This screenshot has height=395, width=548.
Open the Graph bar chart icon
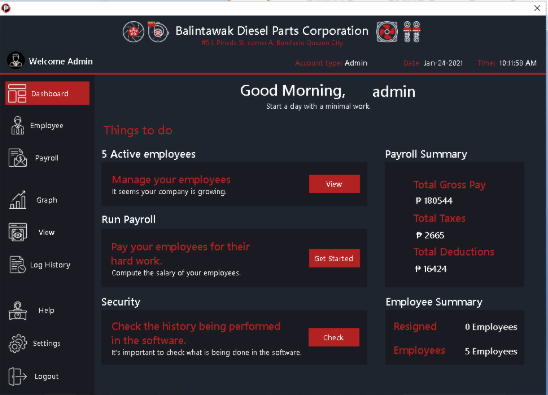click(x=17, y=200)
